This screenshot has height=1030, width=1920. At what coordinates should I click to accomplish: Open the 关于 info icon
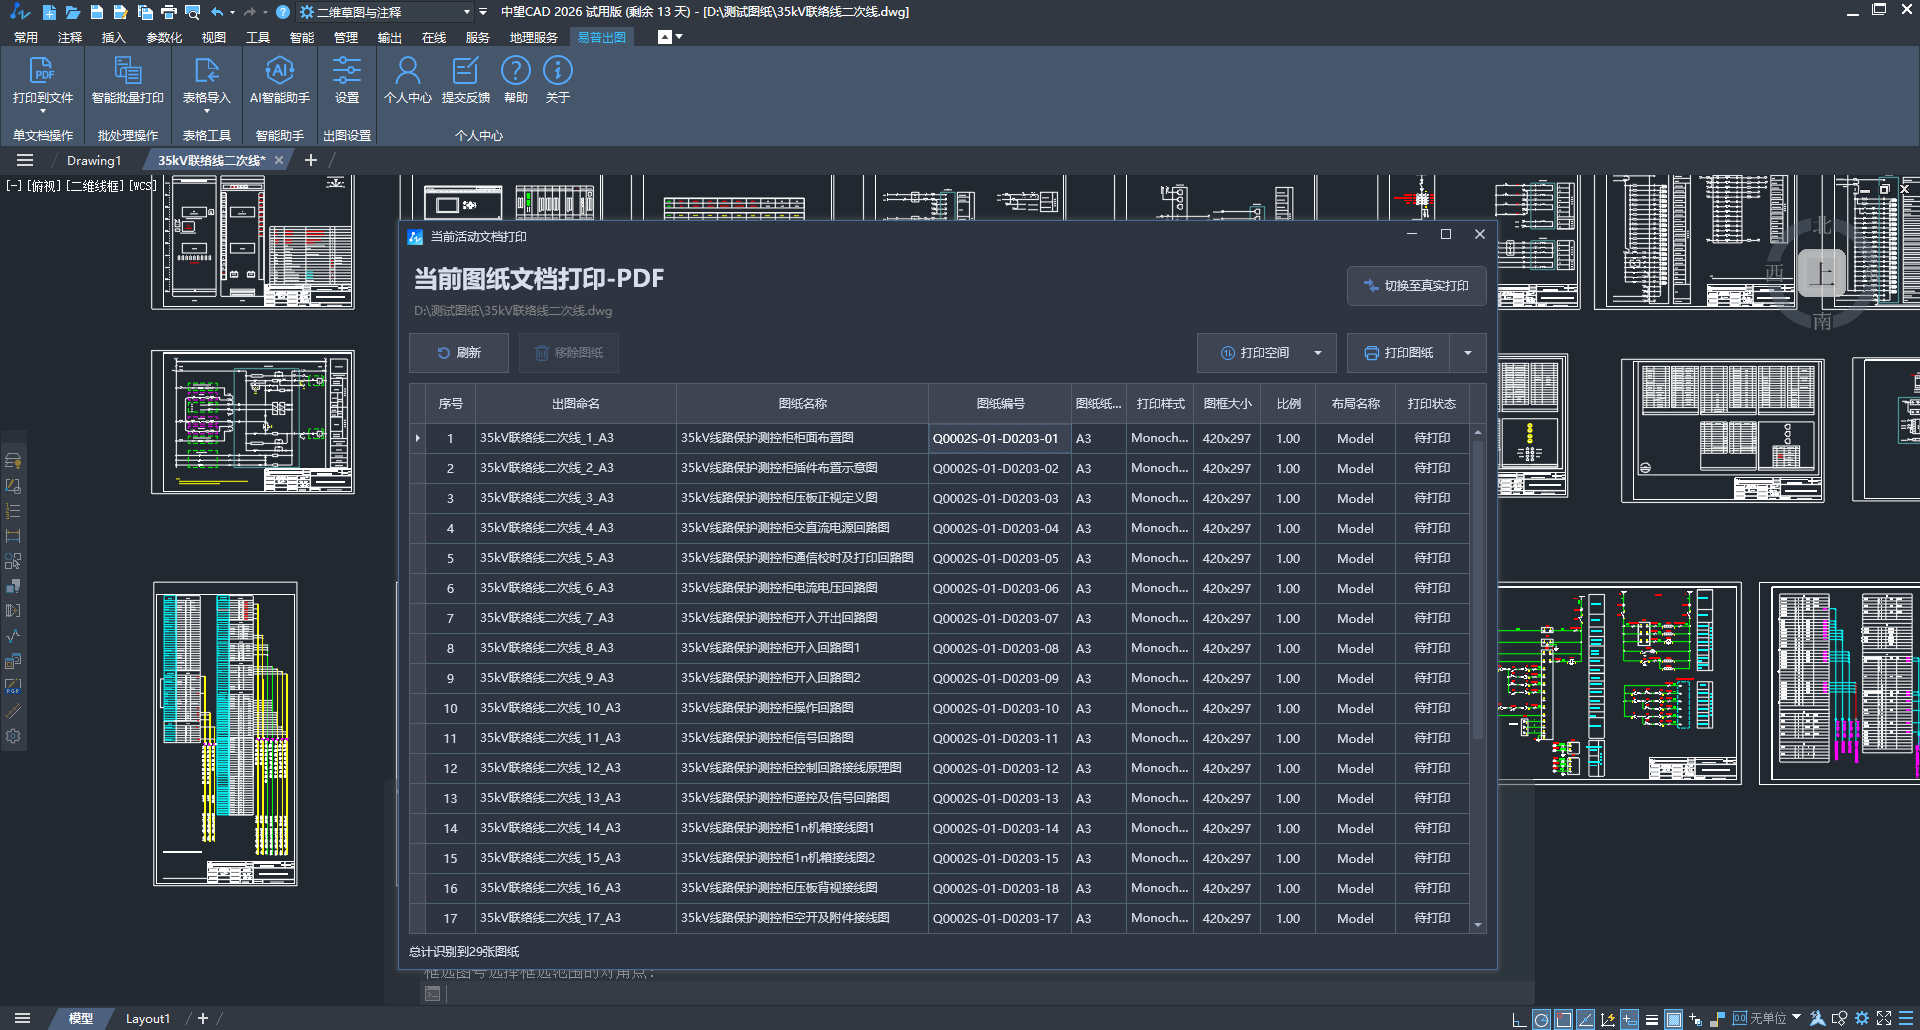[x=557, y=72]
